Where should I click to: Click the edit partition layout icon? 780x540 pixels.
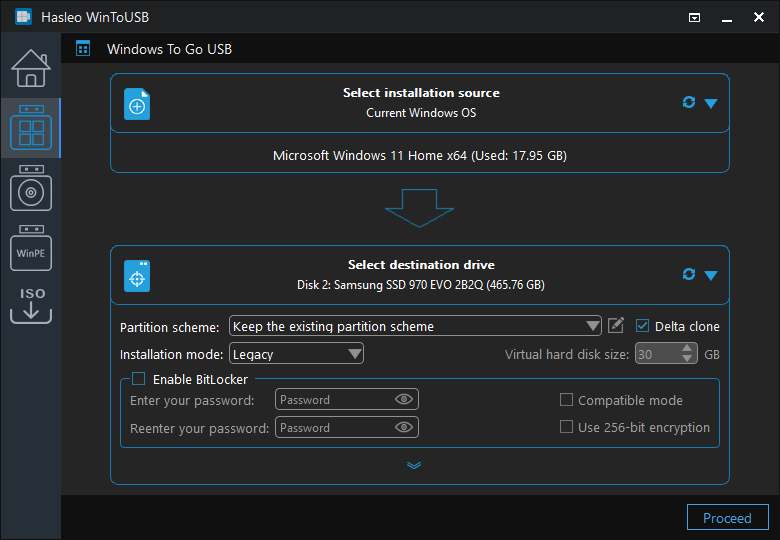click(x=616, y=326)
